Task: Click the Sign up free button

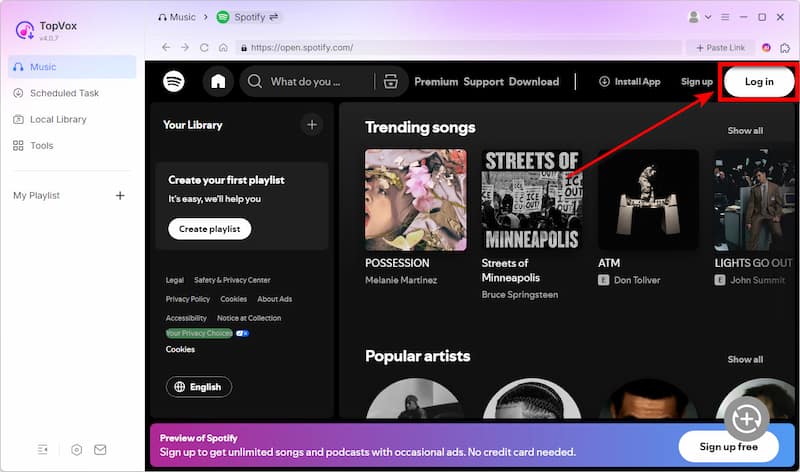Action: click(x=729, y=446)
